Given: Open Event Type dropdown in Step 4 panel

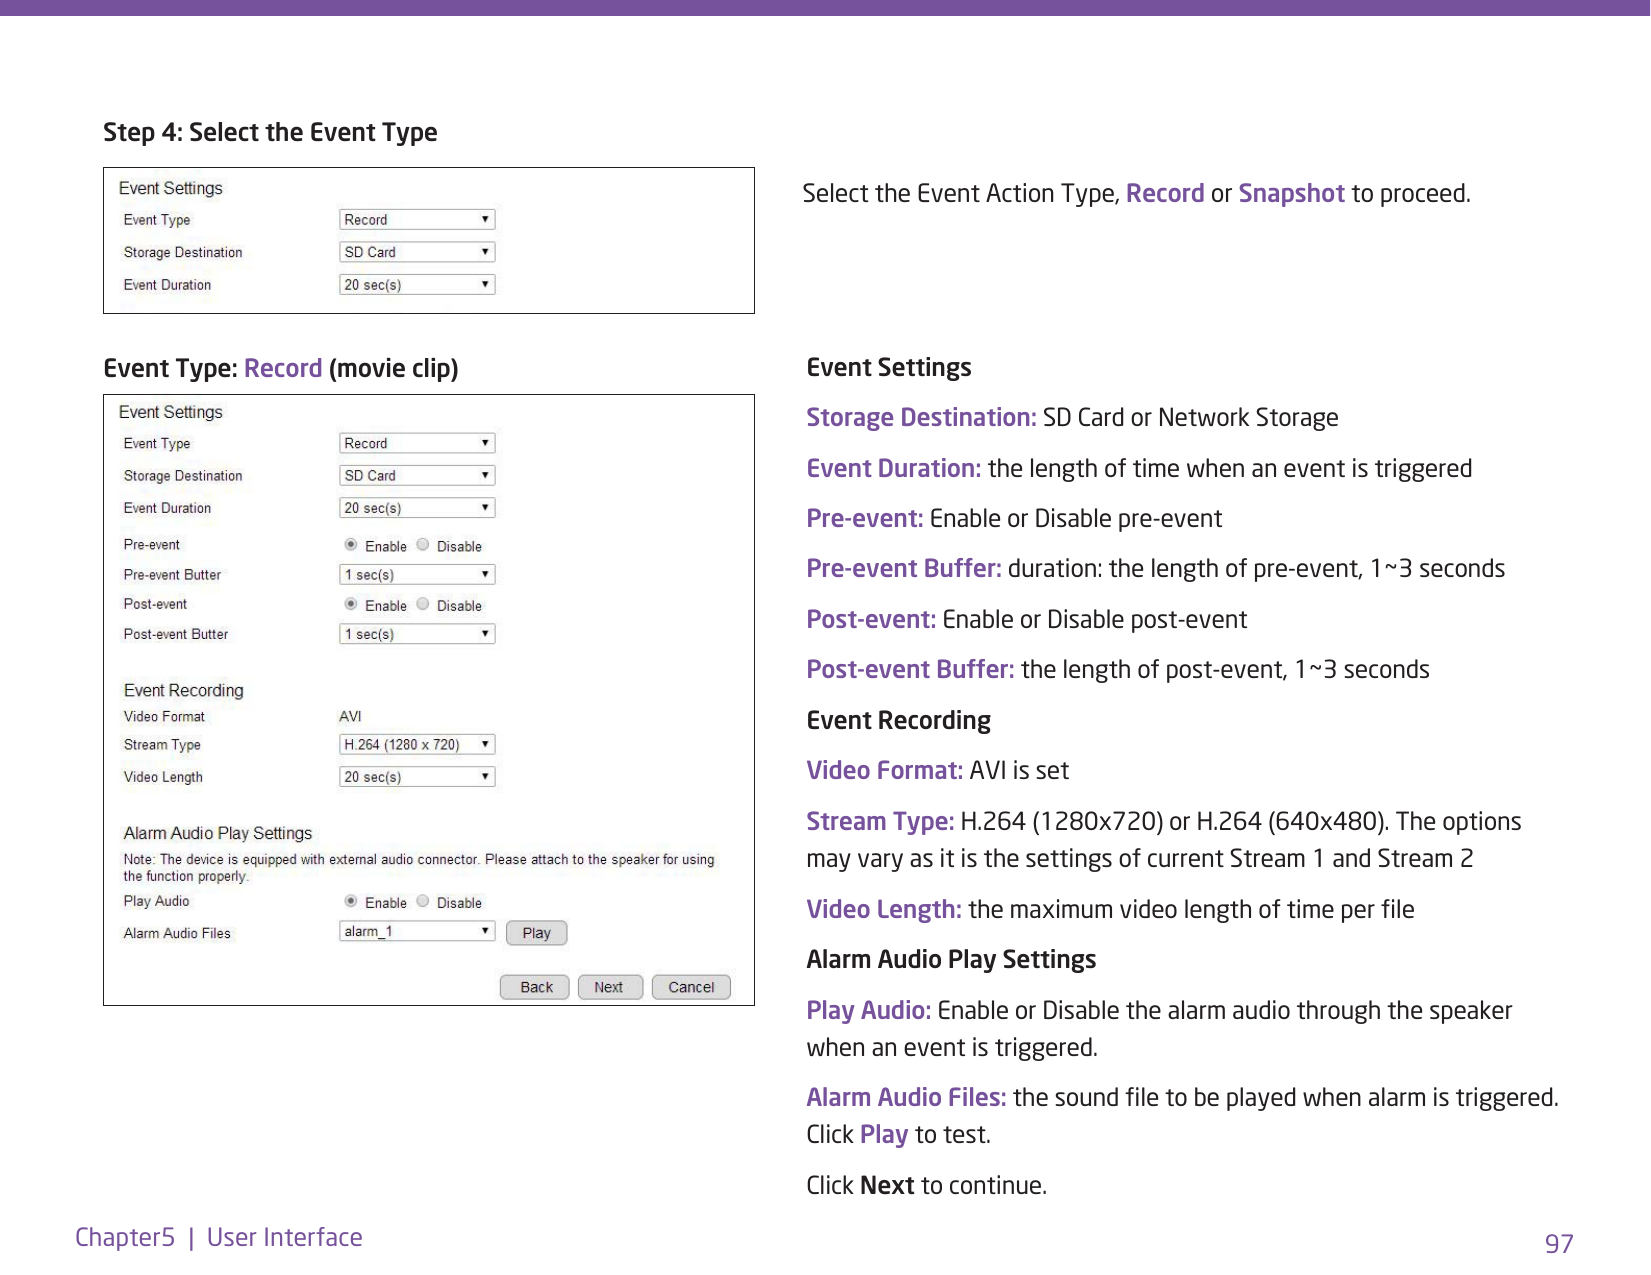Looking at the screenshot, I should [417, 220].
